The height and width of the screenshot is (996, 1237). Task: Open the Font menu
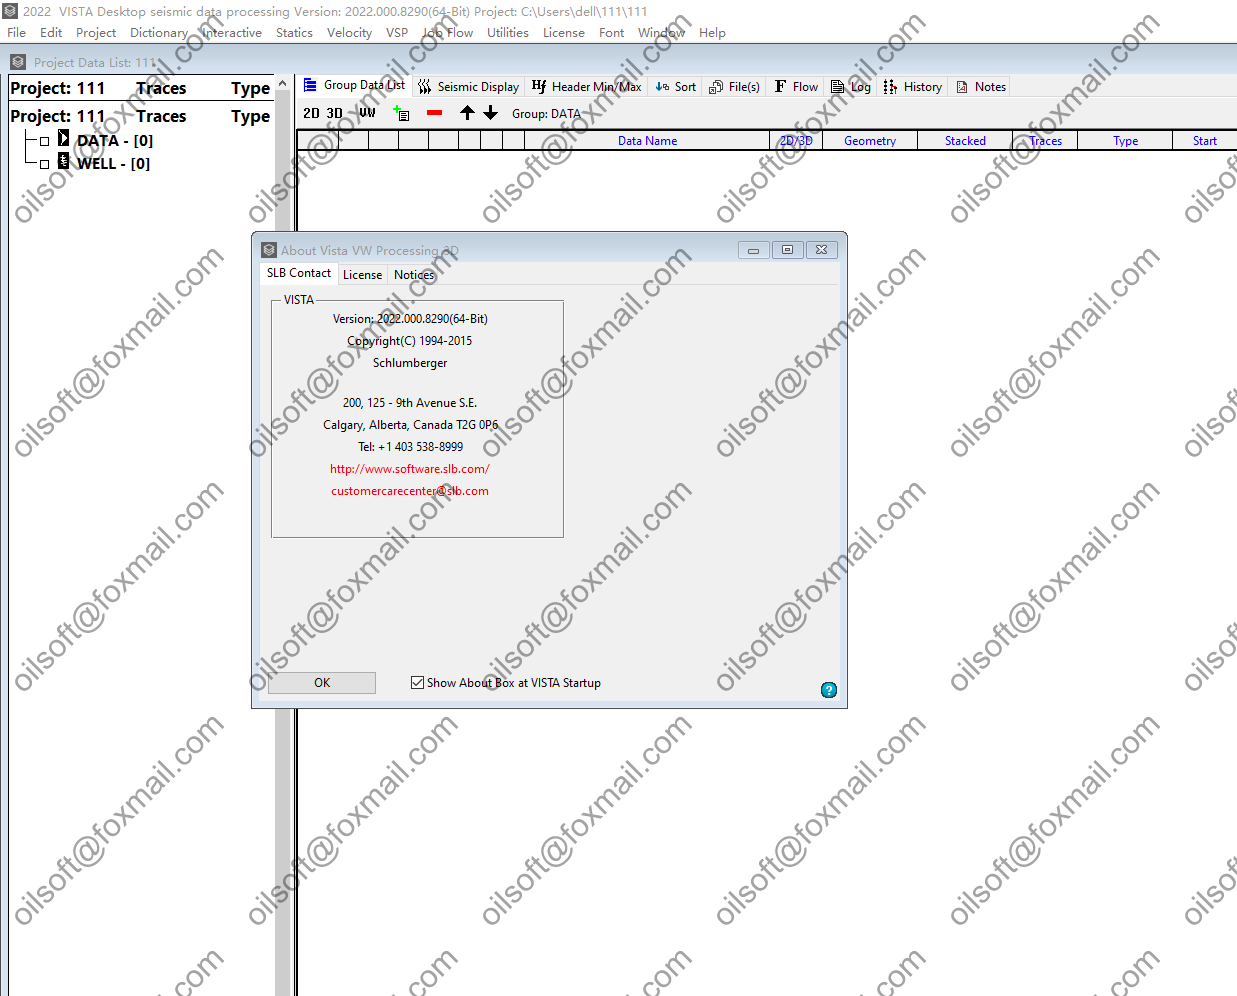(x=611, y=33)
